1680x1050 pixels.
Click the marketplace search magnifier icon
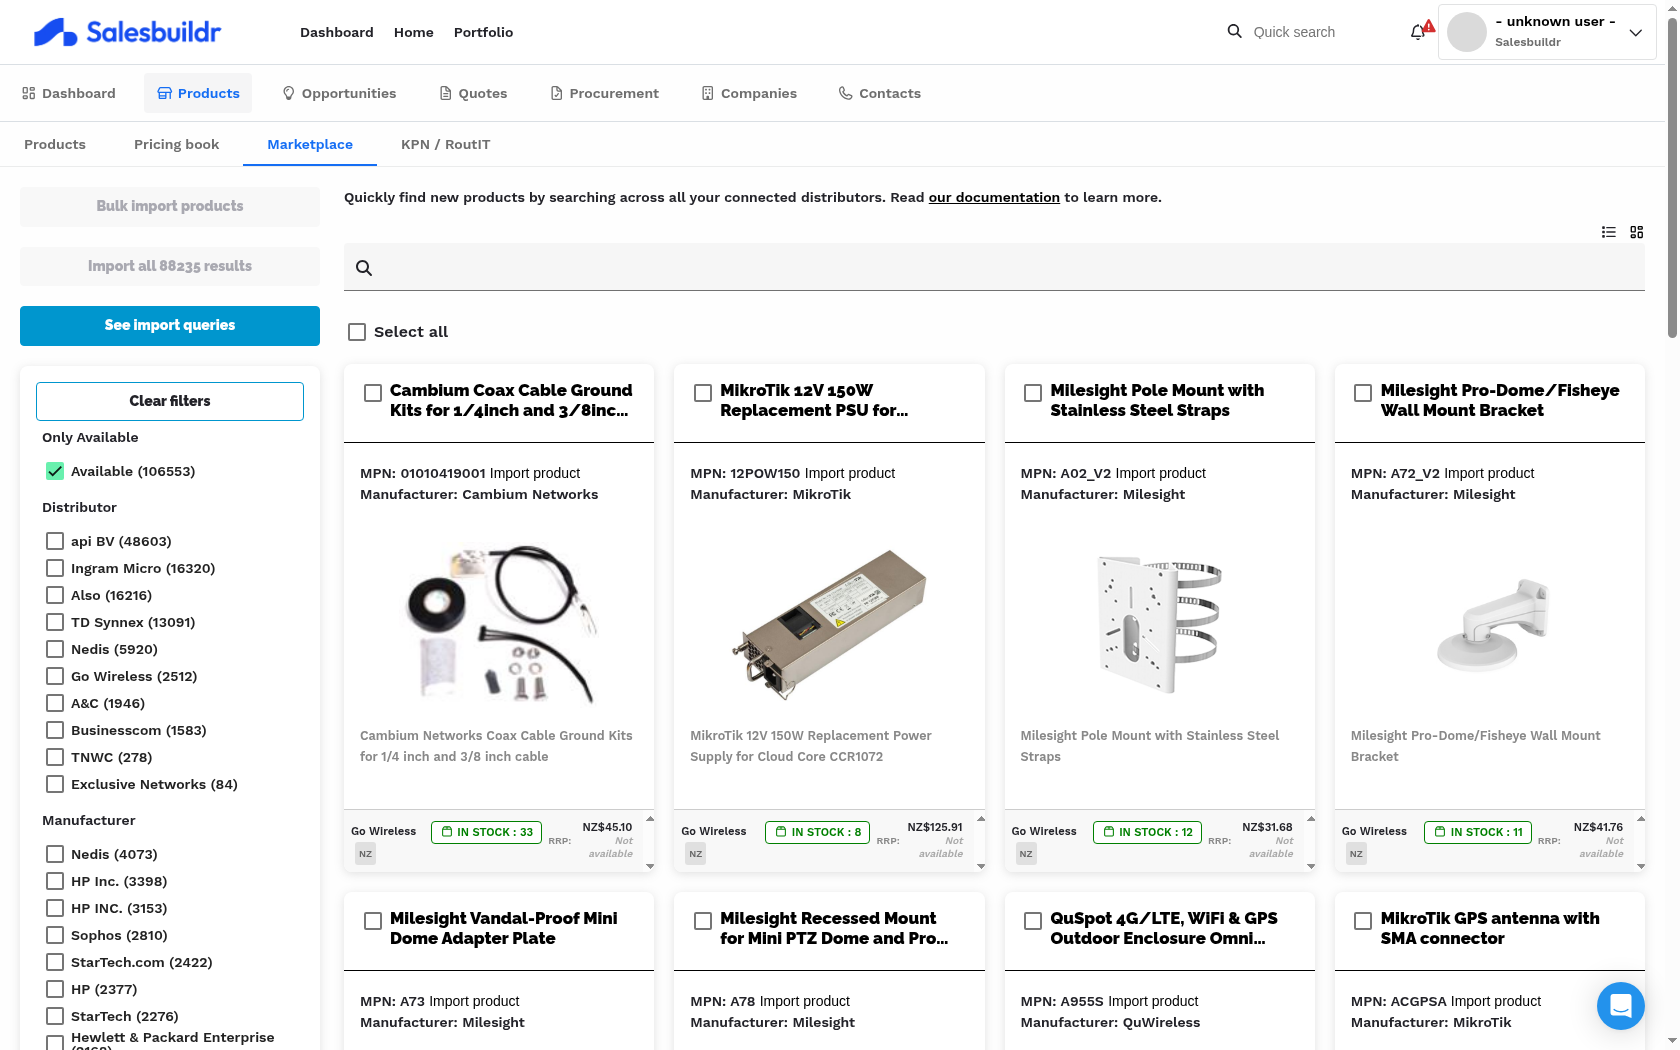click(x=364, y=268)
